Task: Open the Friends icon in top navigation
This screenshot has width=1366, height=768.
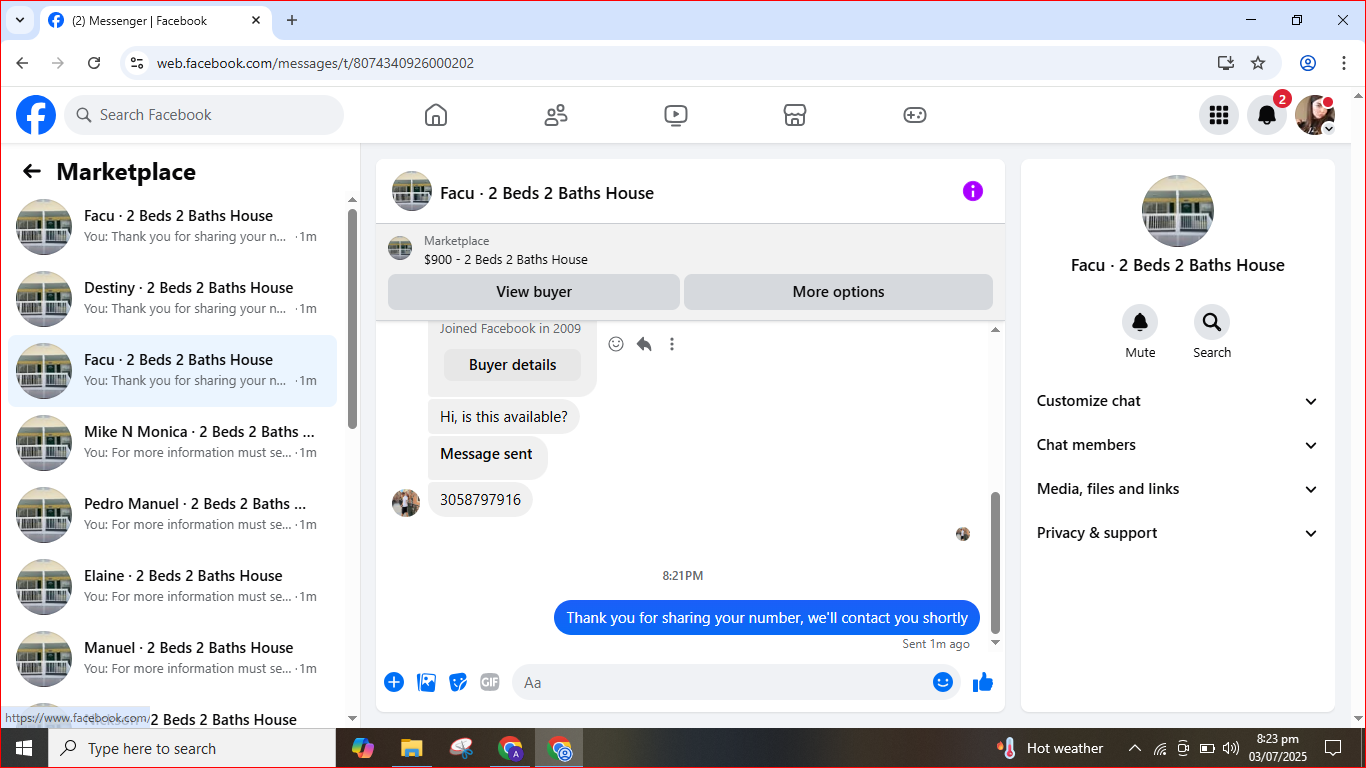Action: [556, 115]
